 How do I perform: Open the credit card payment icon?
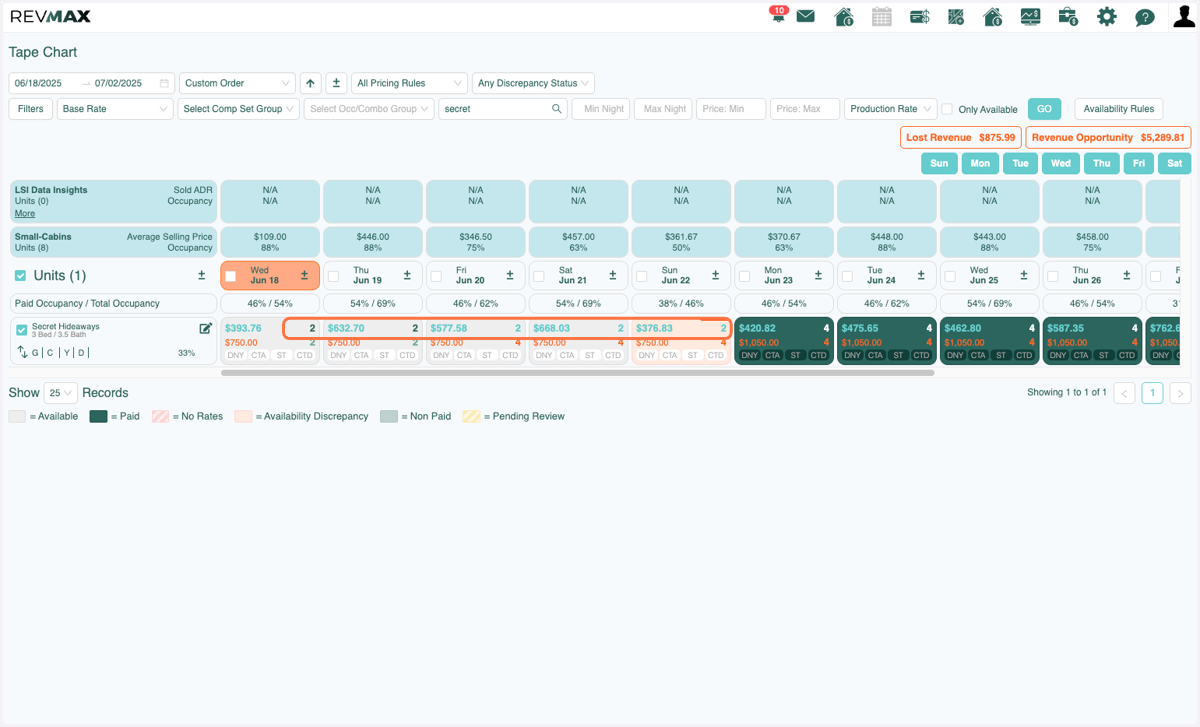[920, 16]
